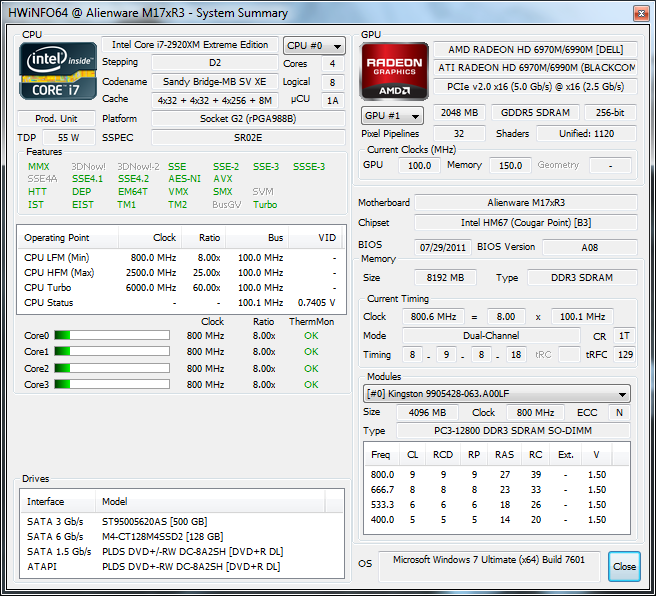Click the Unified: 1120 shaders field
656x596 pixels.
click(587, 133)
